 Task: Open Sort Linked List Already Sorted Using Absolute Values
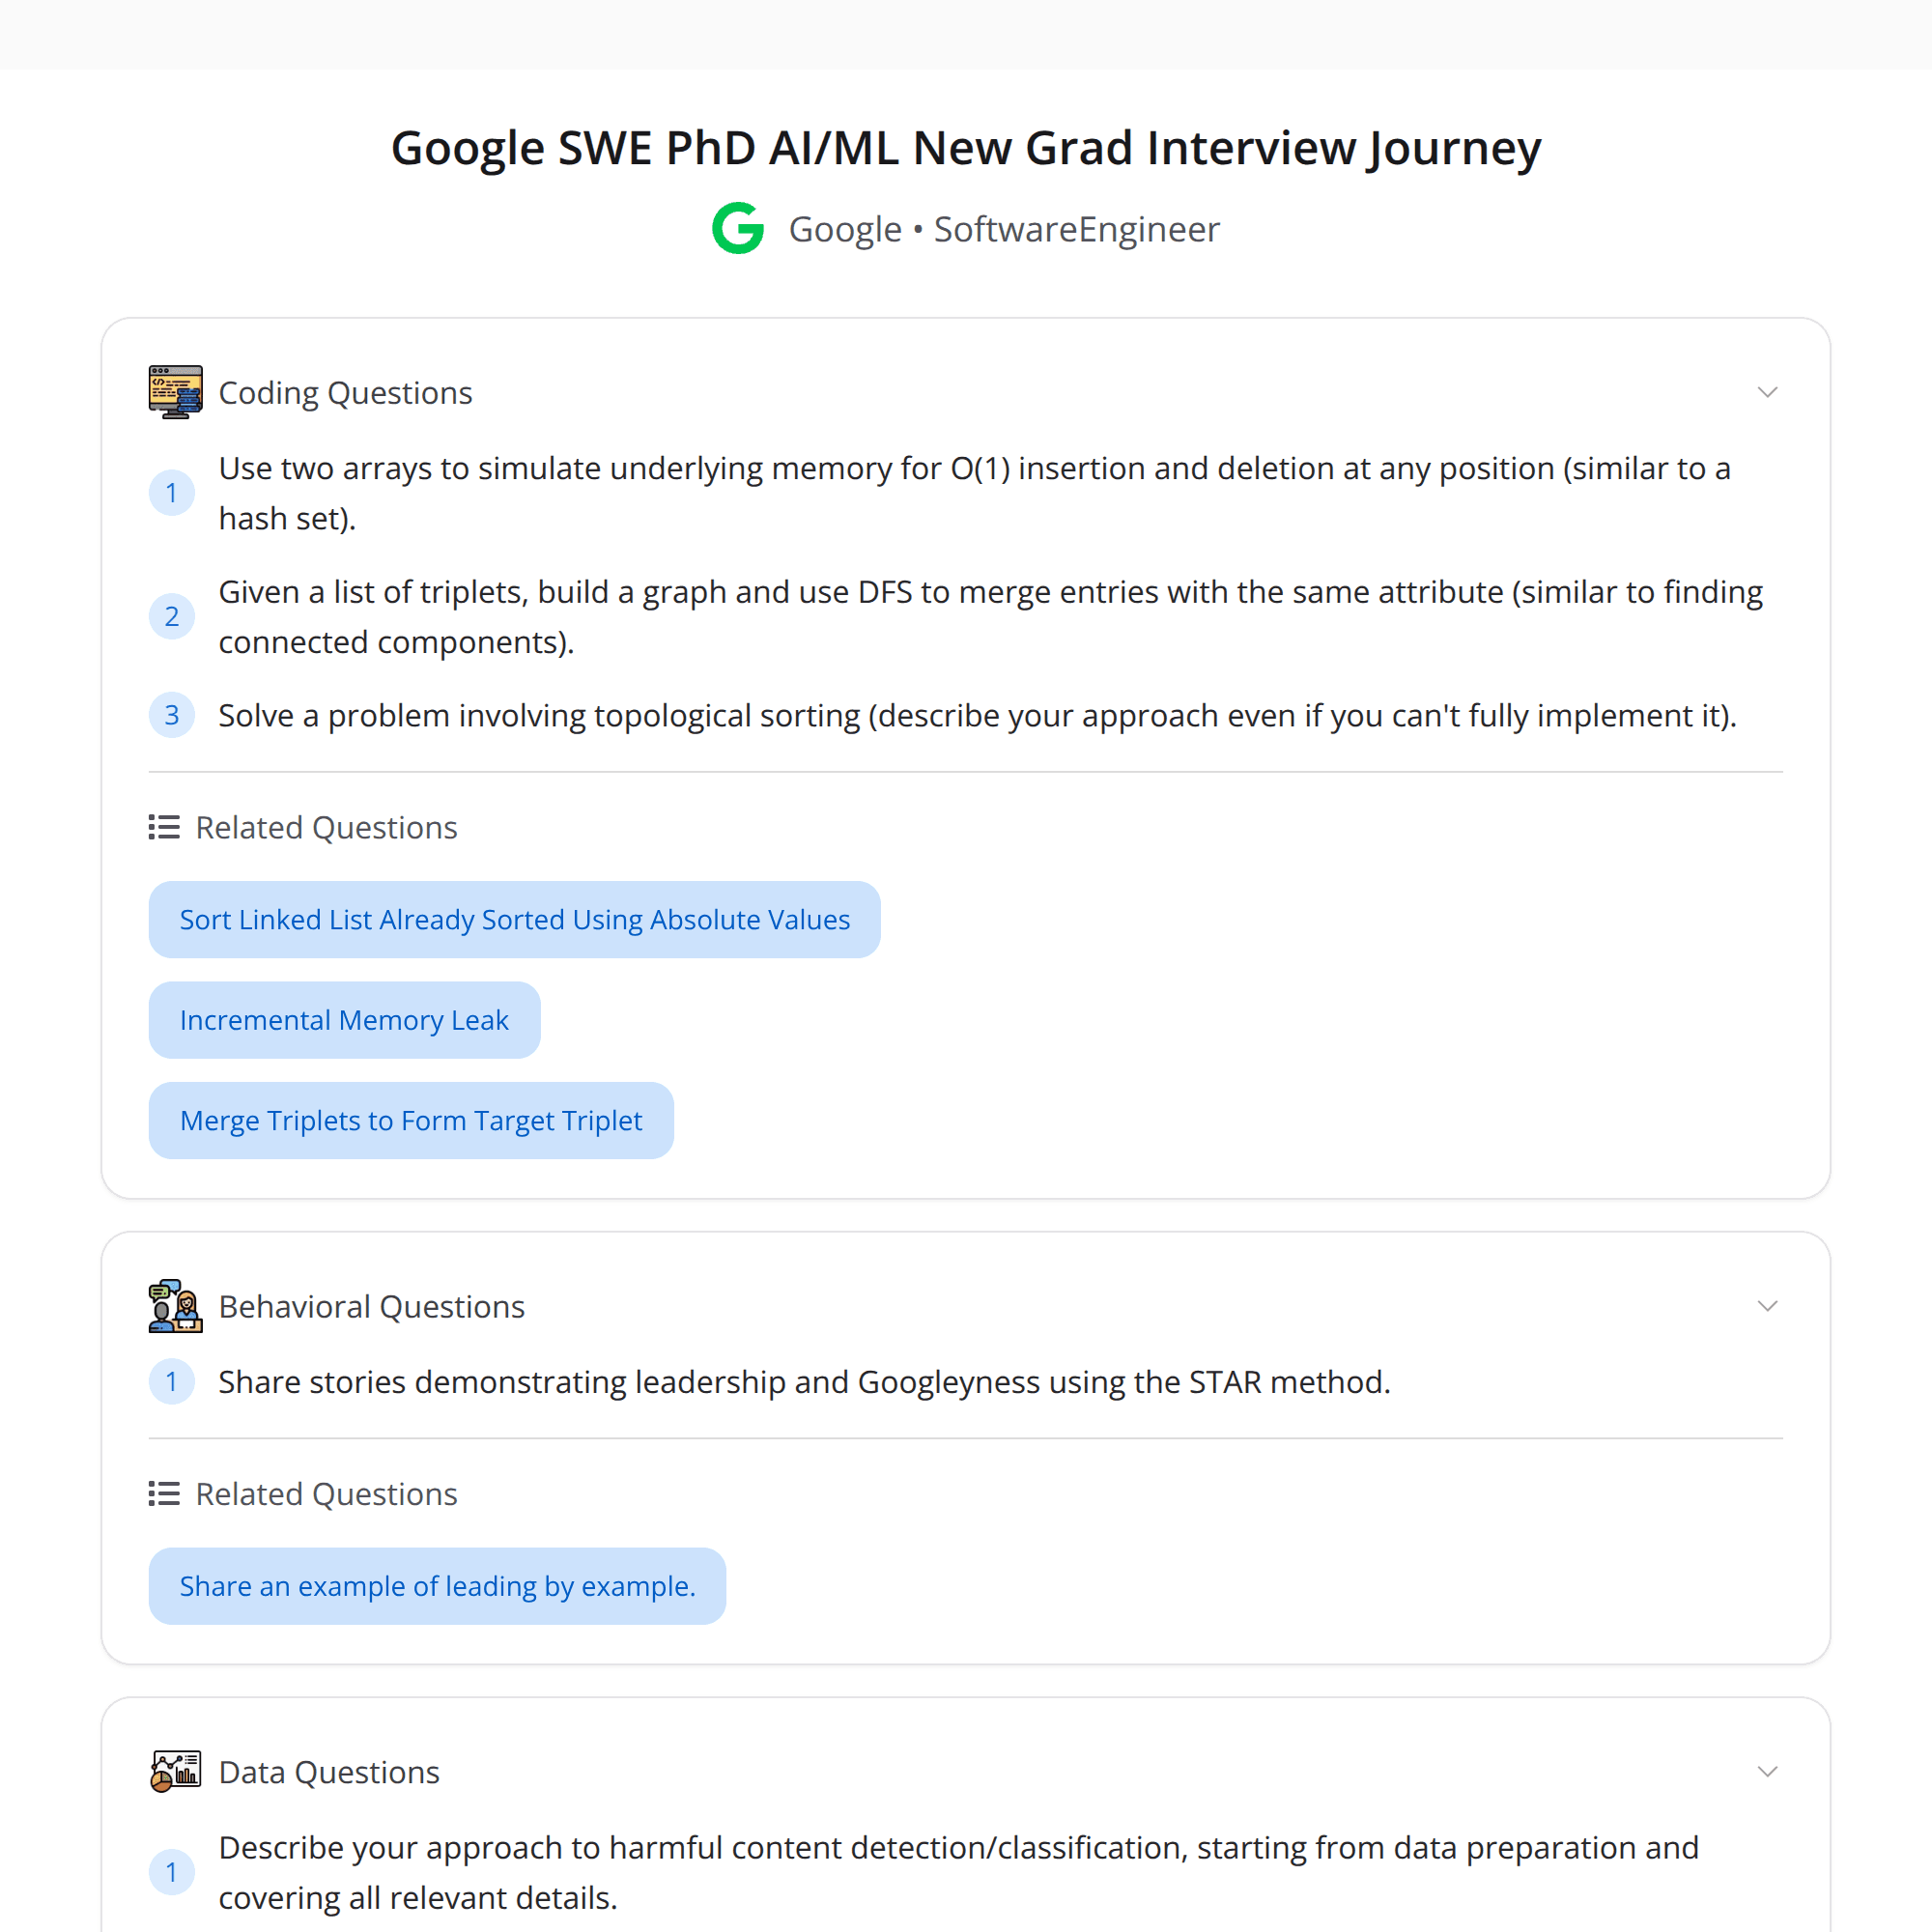pos(514,919)
